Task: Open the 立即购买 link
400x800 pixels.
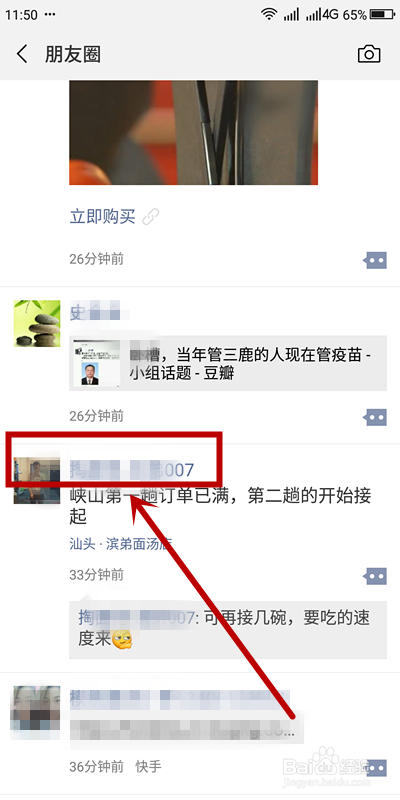Action: pos(103,217)
